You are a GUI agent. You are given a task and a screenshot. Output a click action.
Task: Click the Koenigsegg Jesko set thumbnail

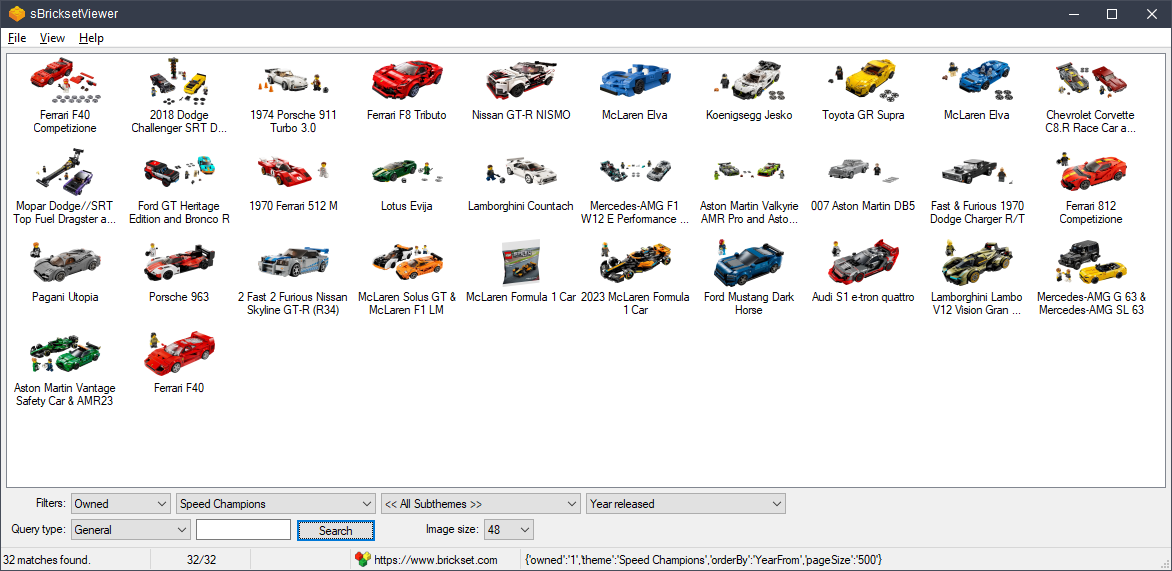pyautogui.click(x=748, y=80)
